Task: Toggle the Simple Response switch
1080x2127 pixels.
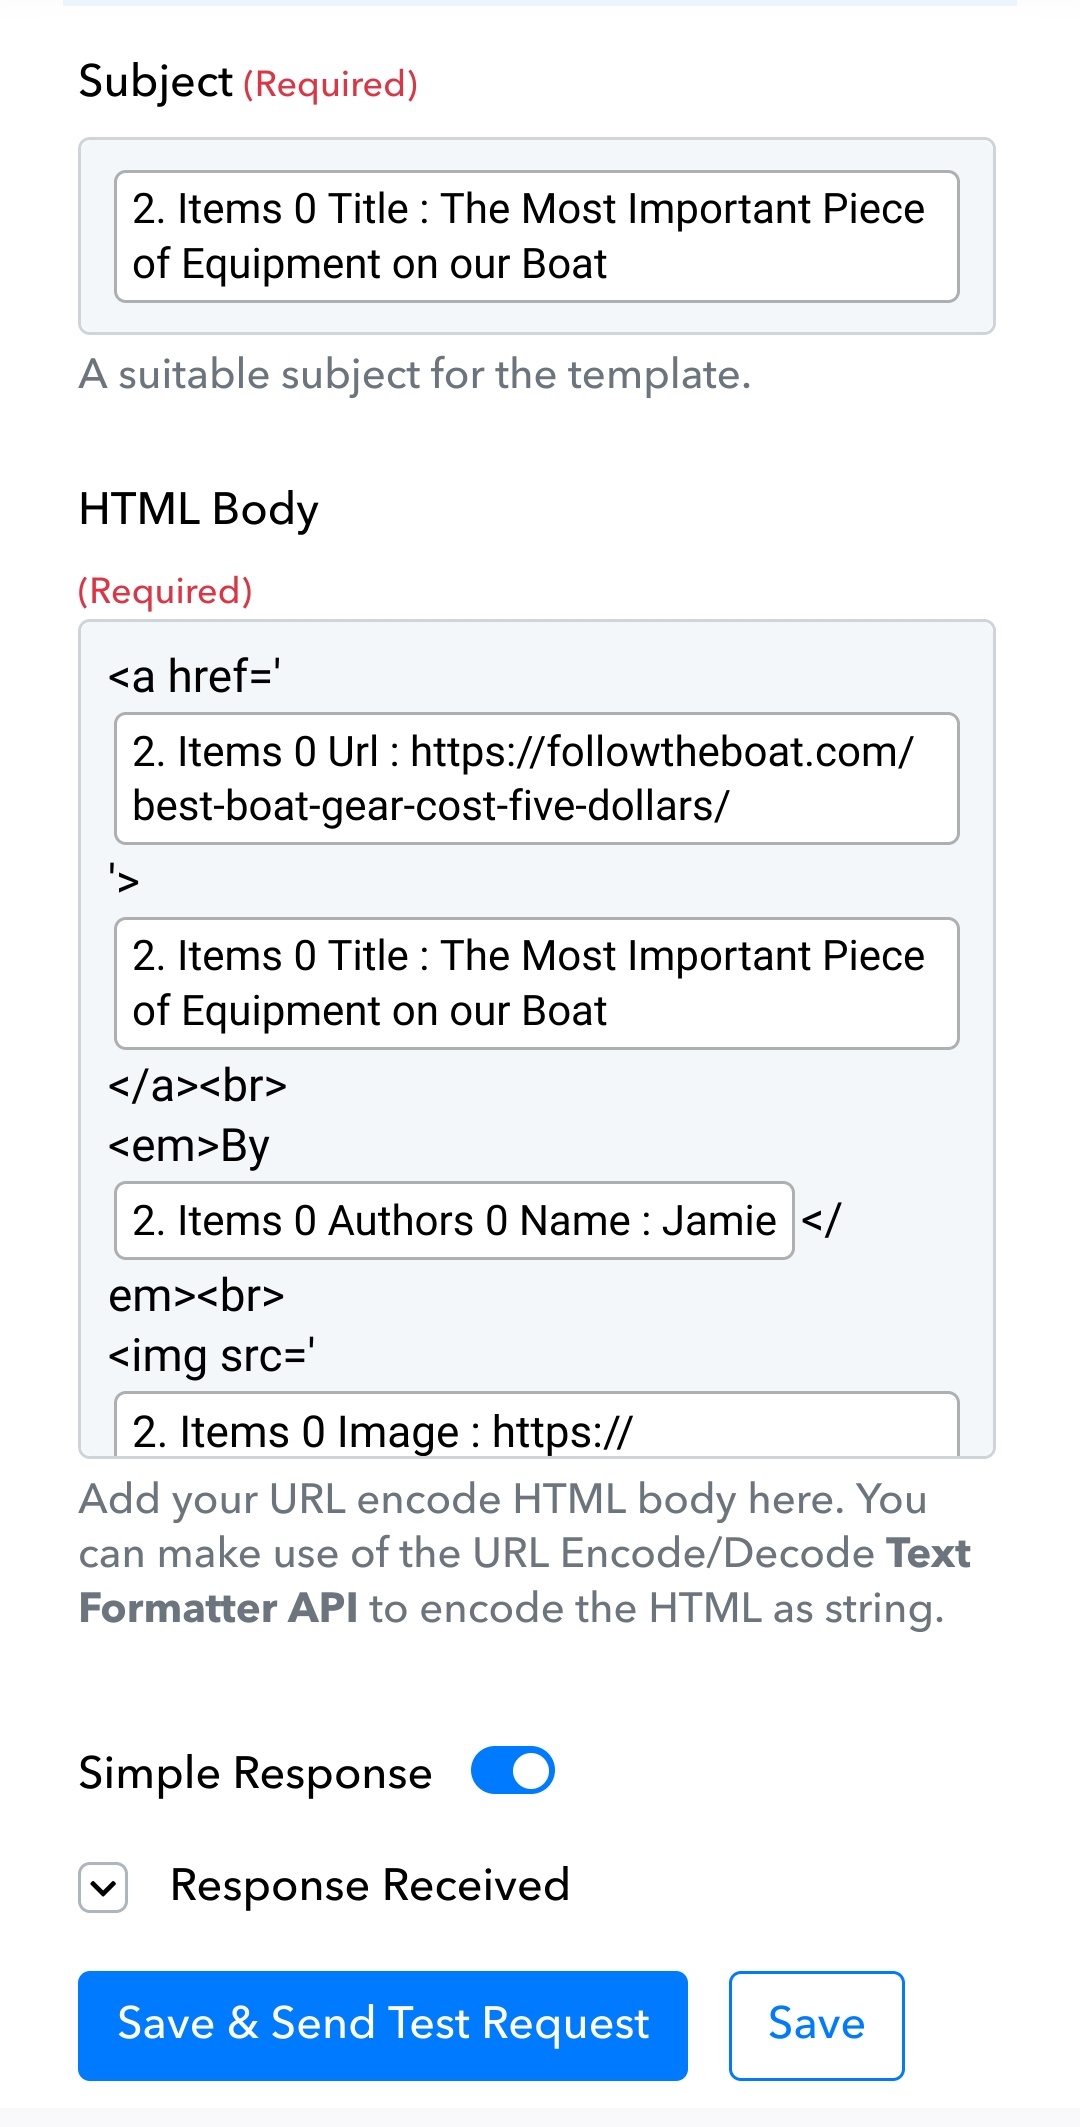Action: (512, 1771)
